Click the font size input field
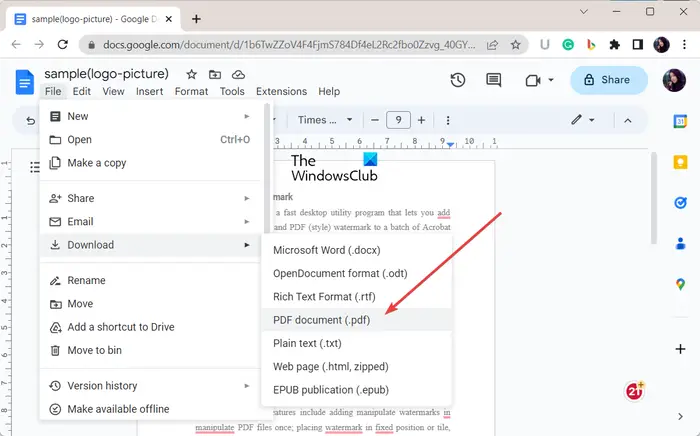This screenshot has width=700, height=436. point(398,120)
